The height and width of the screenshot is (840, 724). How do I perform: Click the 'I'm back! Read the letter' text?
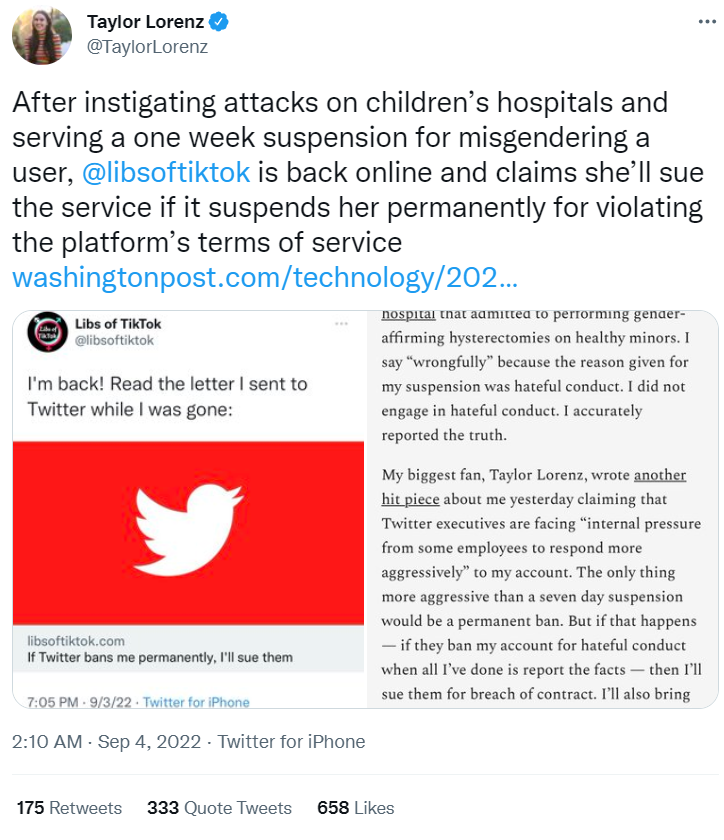click(x=167, y=396)
